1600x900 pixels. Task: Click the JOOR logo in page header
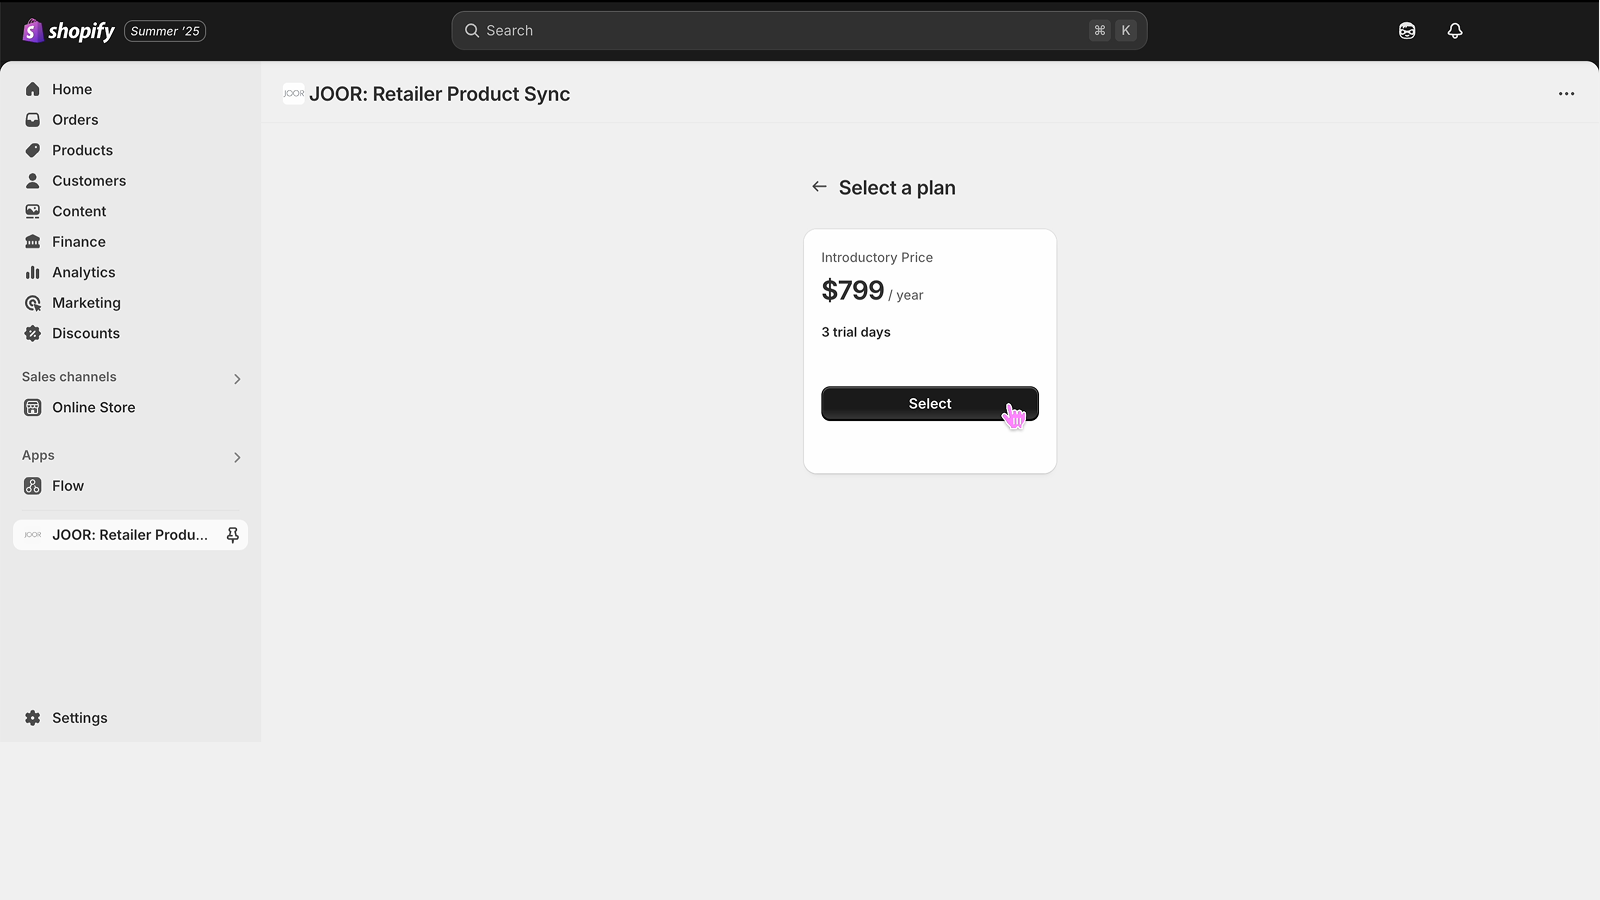click(x=293, y=94)
